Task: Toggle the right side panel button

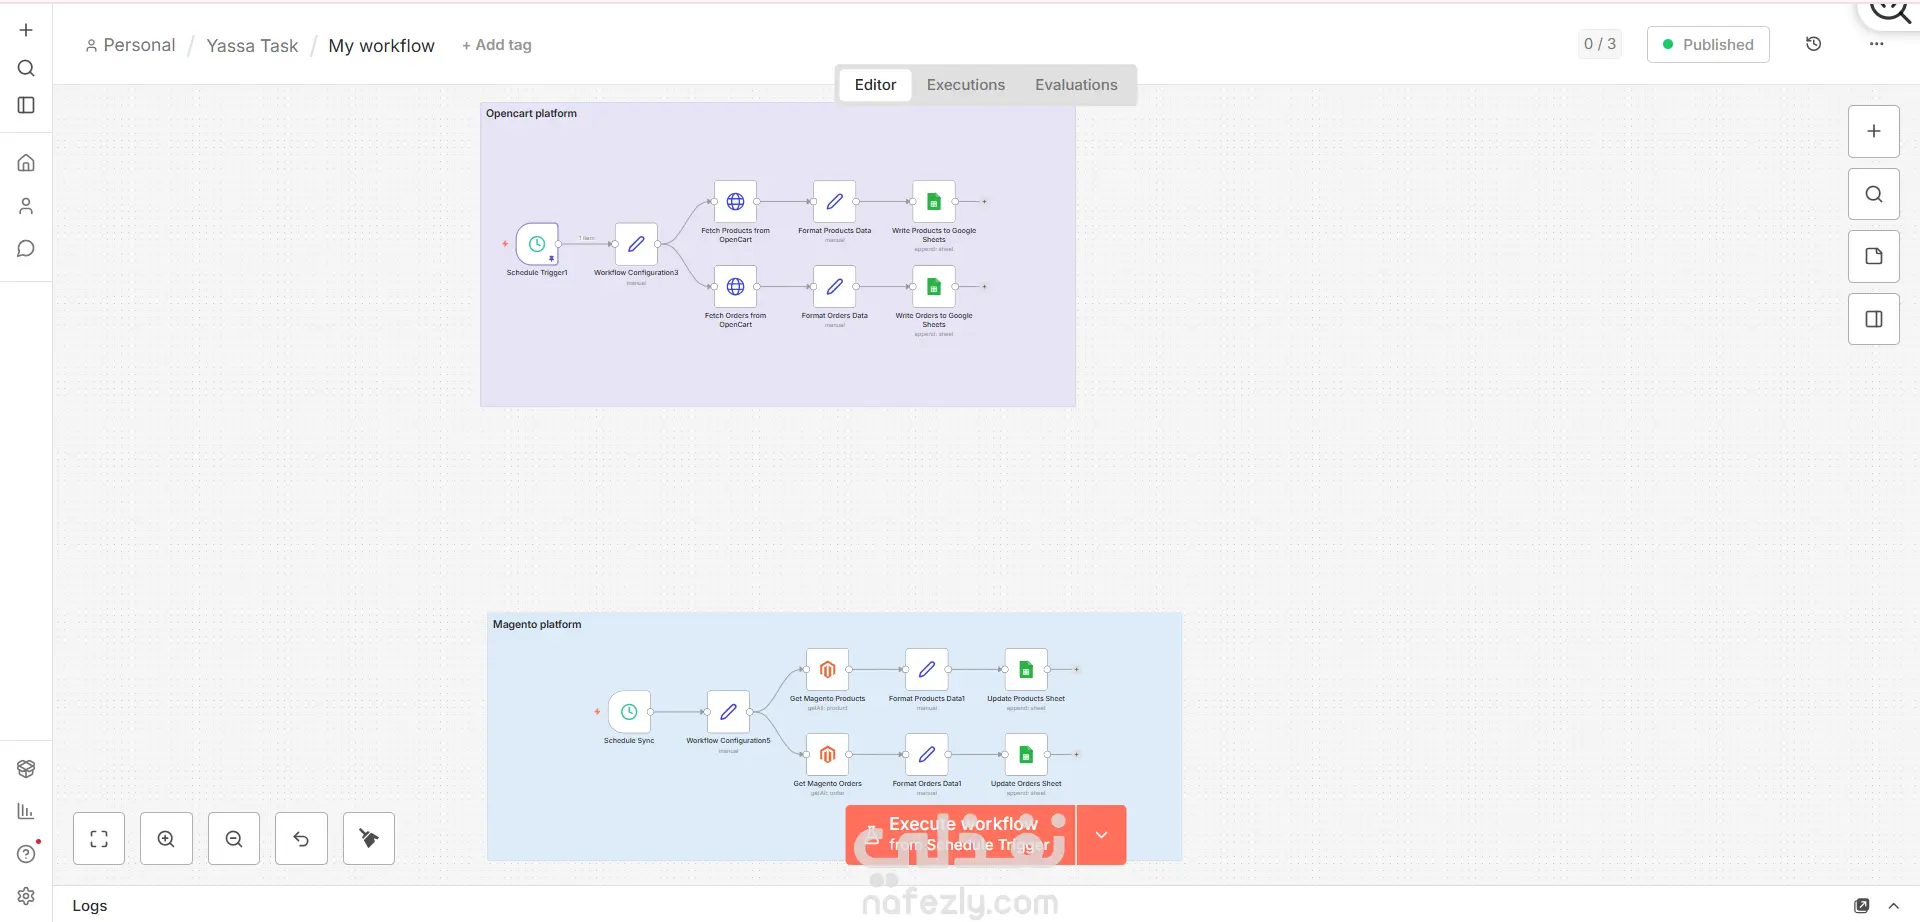Action: 1874,319
